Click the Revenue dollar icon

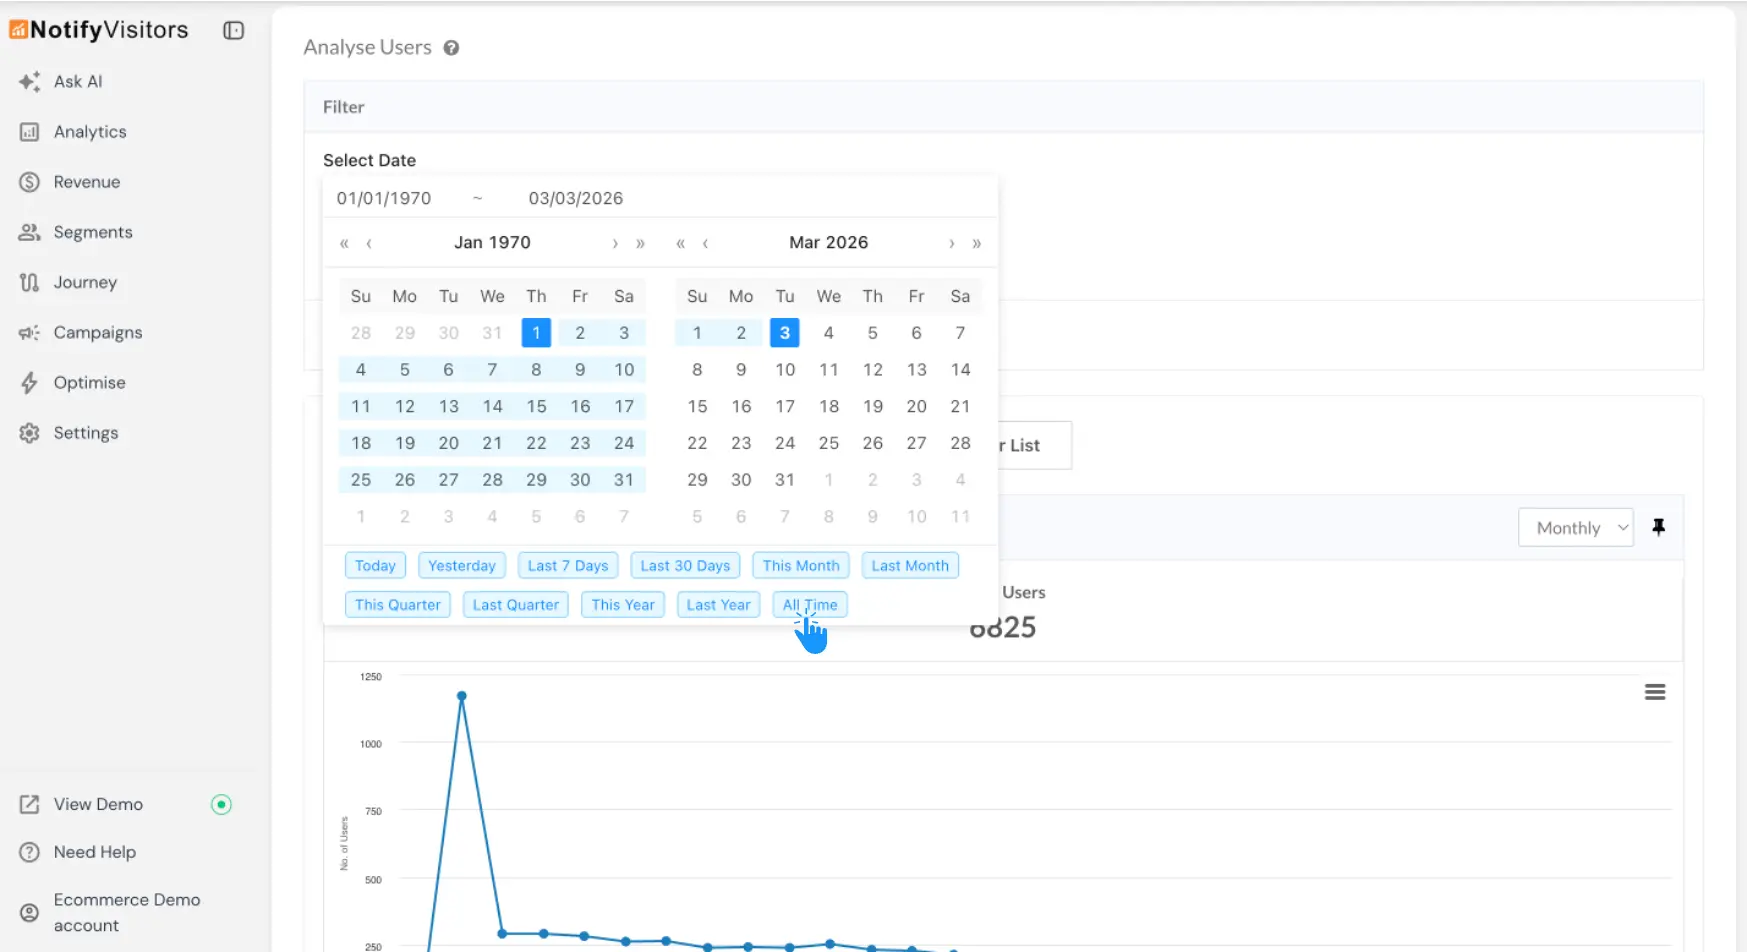click(29, 182)
